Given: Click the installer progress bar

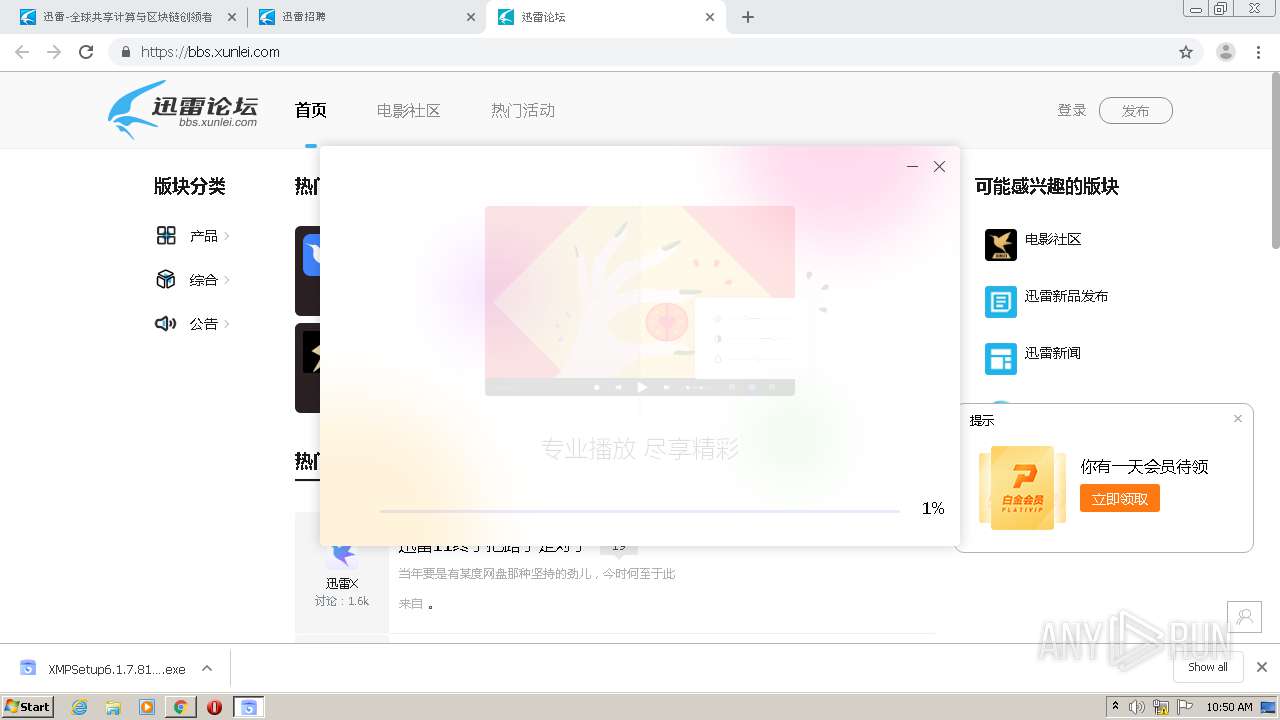Looking at the screenshot, I should (640, 511).
